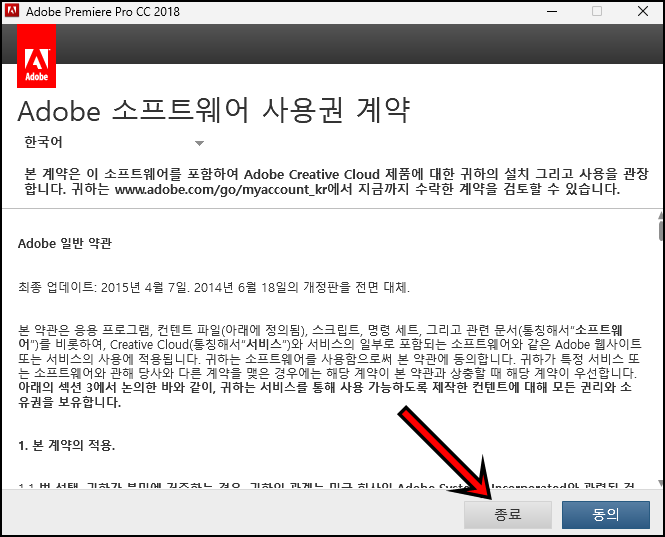Click the bold '아래의 섹션 3에서 논의한' sentence
665x537 pixels.
(x=325, y=394)
